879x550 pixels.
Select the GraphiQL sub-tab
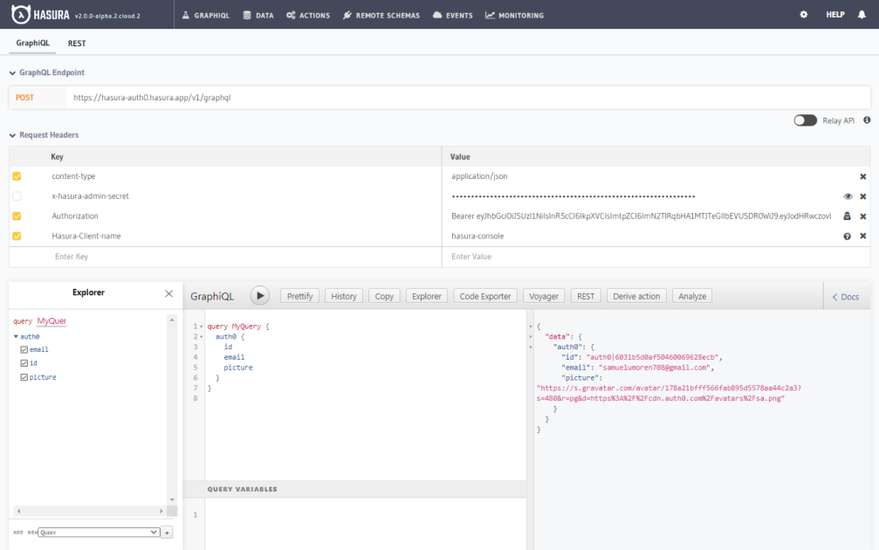click(33, 43)
